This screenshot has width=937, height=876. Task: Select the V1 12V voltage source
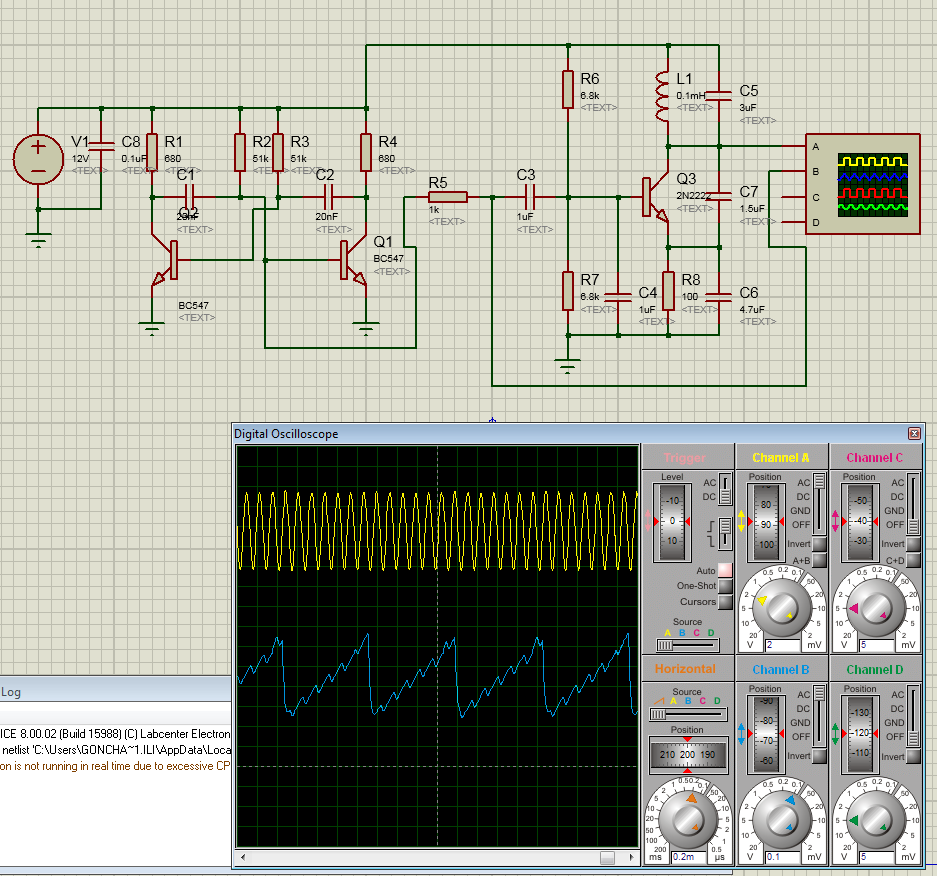point(38,160)
